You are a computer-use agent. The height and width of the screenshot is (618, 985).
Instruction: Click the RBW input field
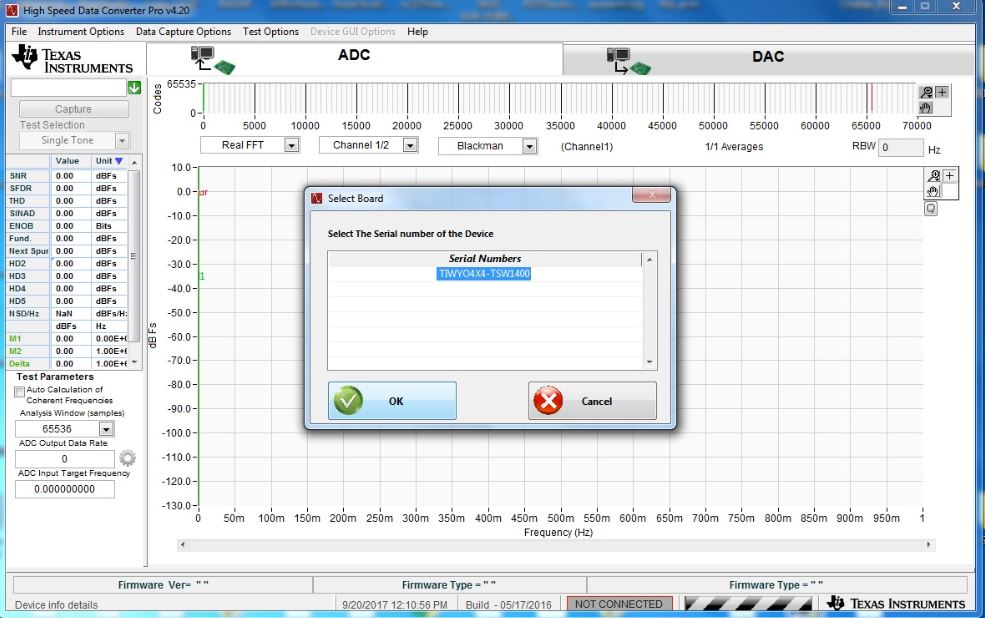pyautogui.click(x=900, y=148)
